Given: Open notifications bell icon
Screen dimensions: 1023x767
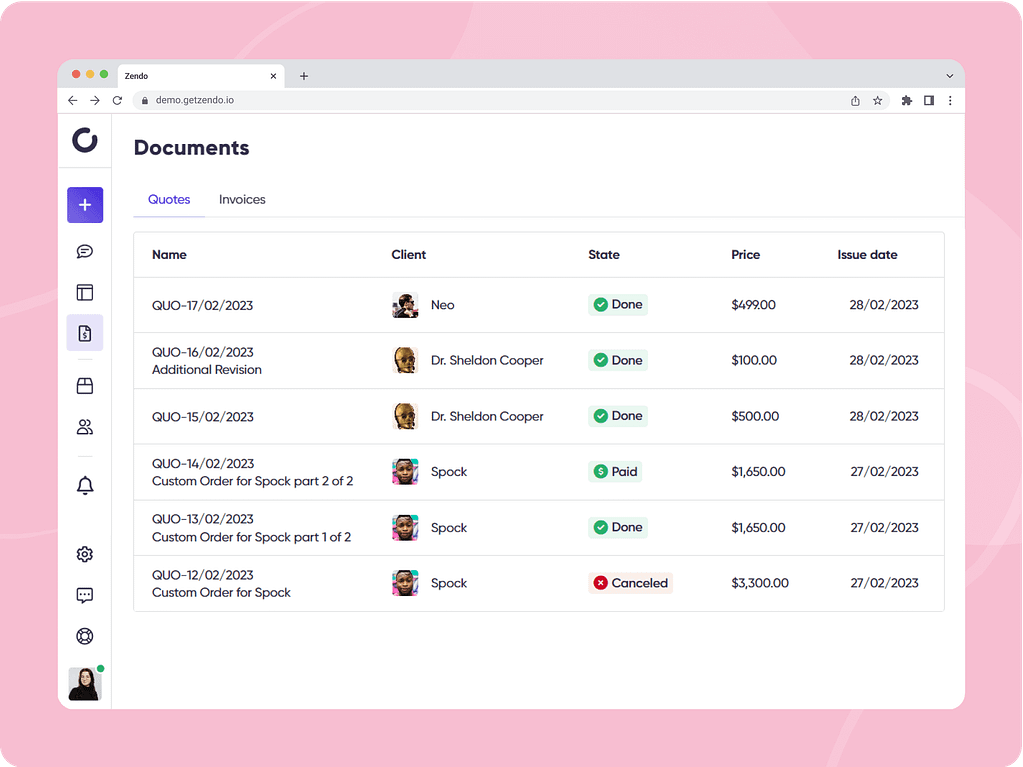Looking at the screenshot, I should click(x=85, y=486).
